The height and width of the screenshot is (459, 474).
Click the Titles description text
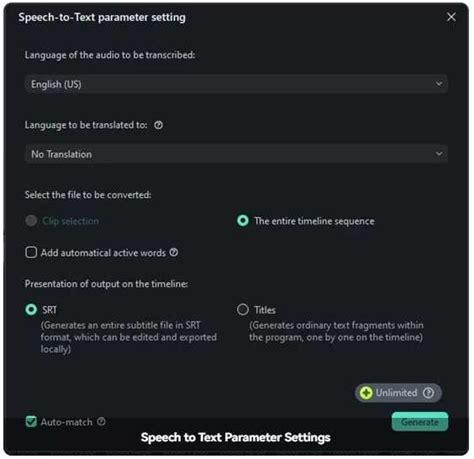(336, 331)
